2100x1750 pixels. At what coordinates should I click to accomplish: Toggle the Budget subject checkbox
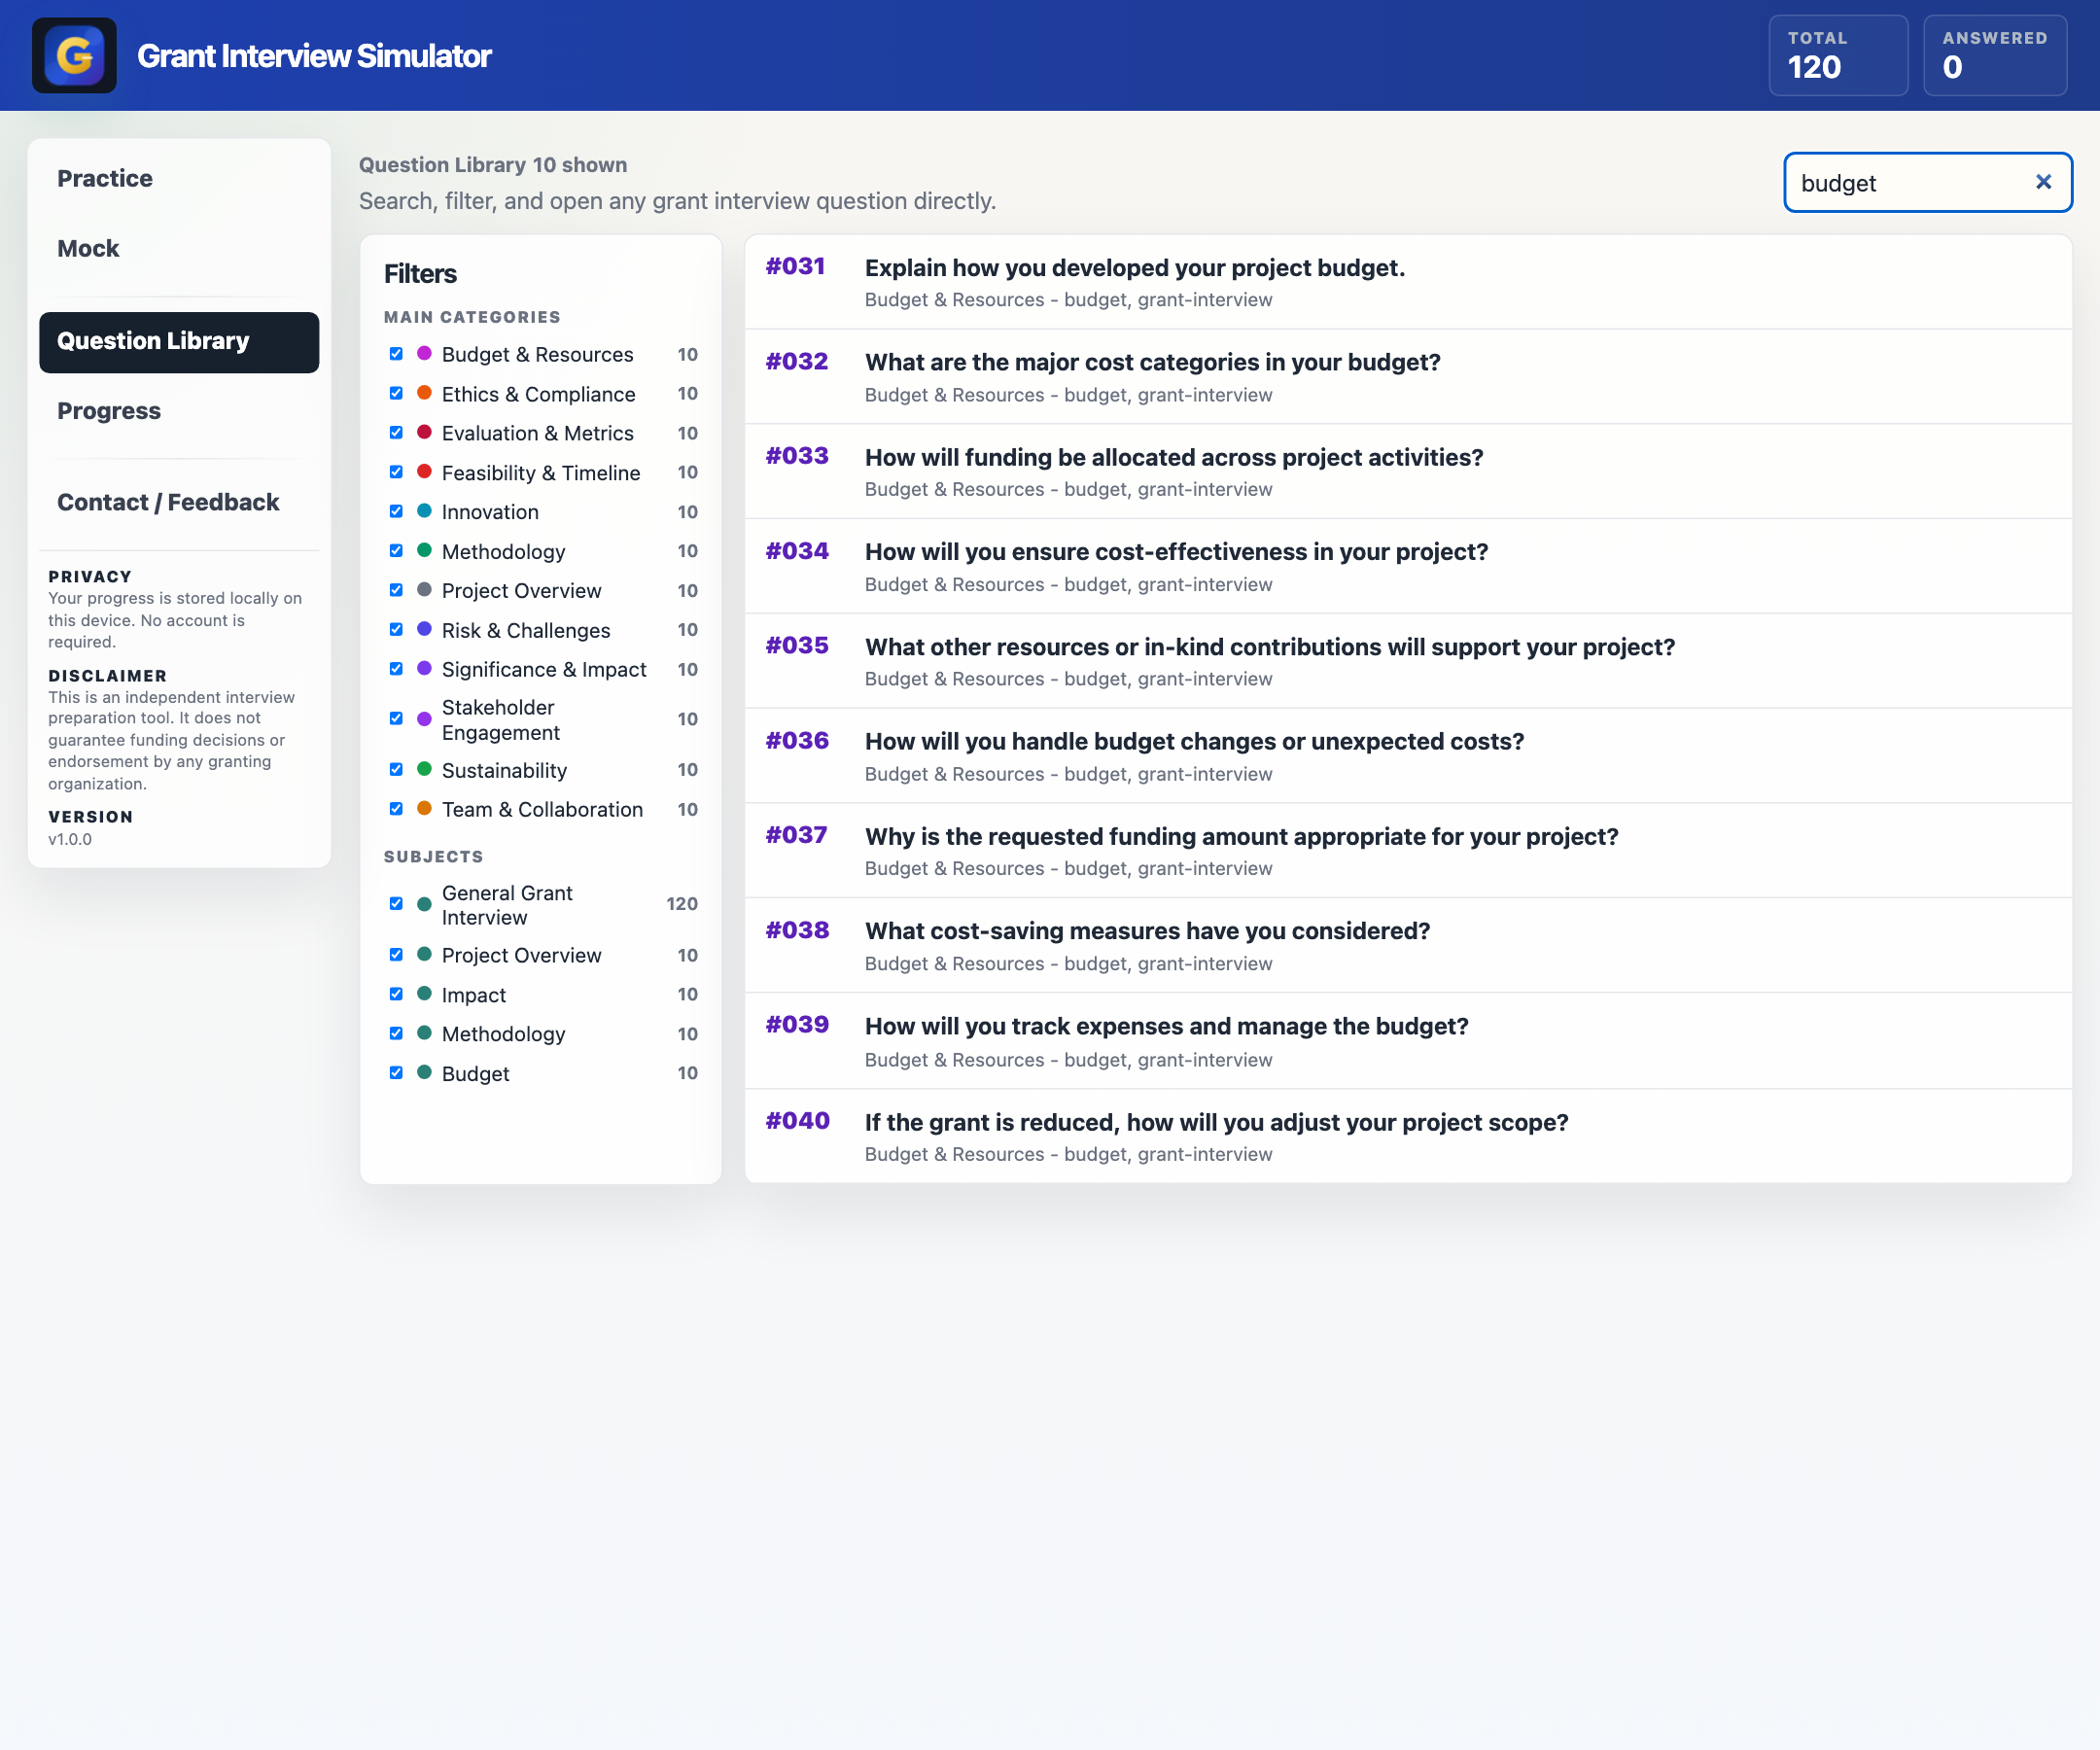coord(396,1073)
